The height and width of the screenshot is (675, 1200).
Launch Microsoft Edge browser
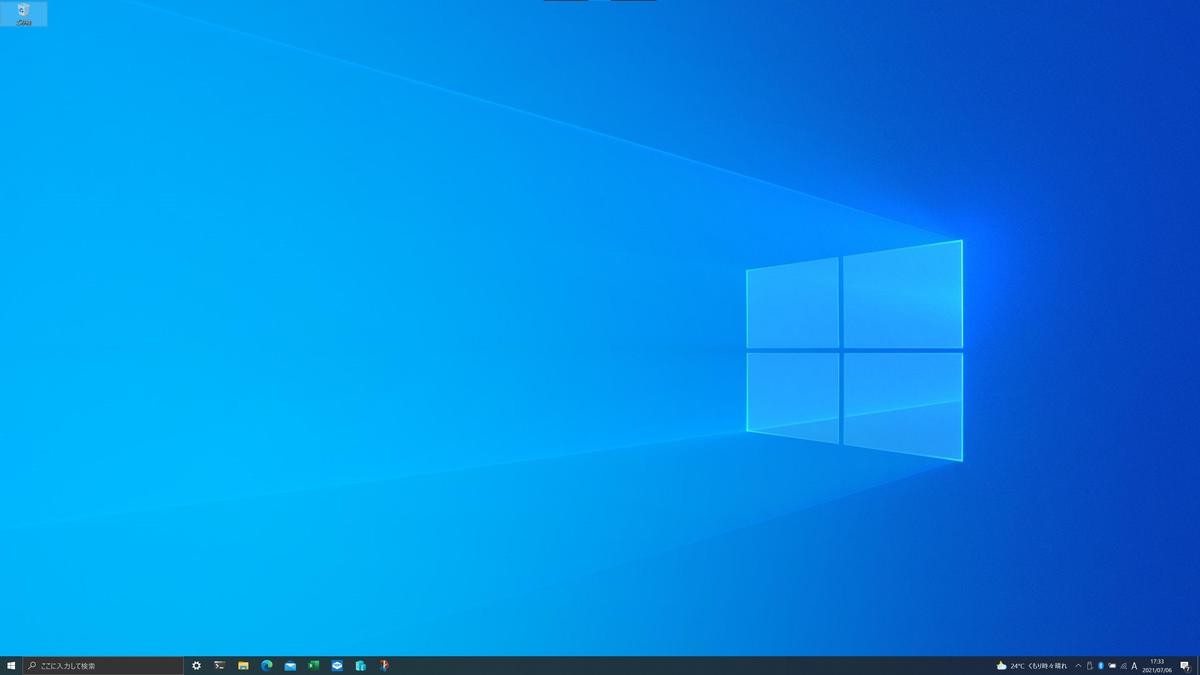(x=267, y=665)
